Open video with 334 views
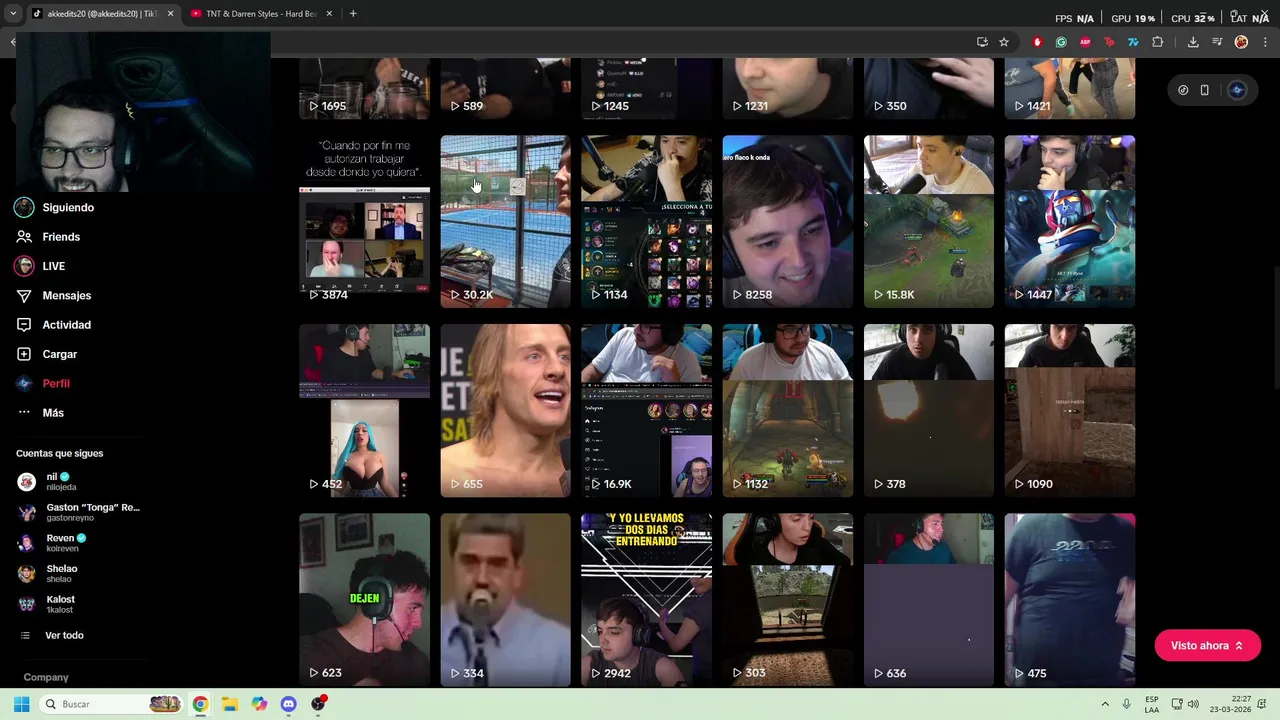This screenshot has height=720, width=1280. click(x=505, y=600)
